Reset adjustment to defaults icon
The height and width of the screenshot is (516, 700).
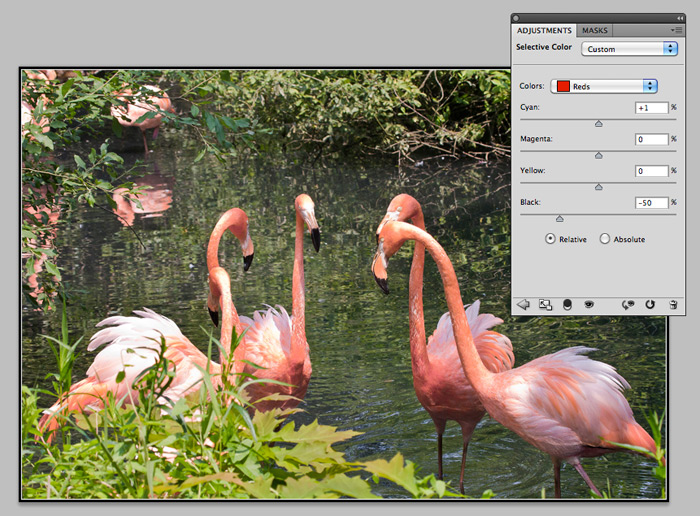tap(650, 305)
